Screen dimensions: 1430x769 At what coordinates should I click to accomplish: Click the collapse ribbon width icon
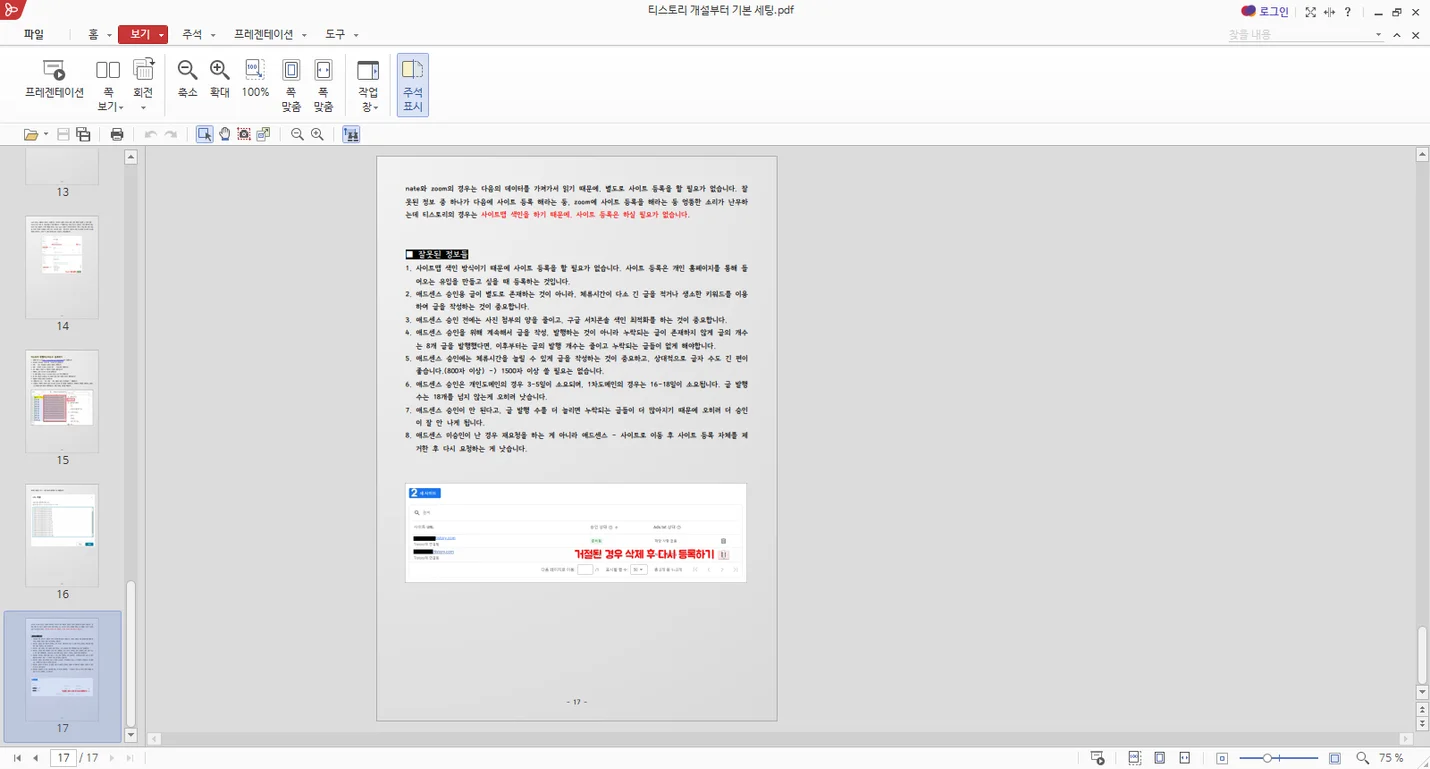[1330, 12]
